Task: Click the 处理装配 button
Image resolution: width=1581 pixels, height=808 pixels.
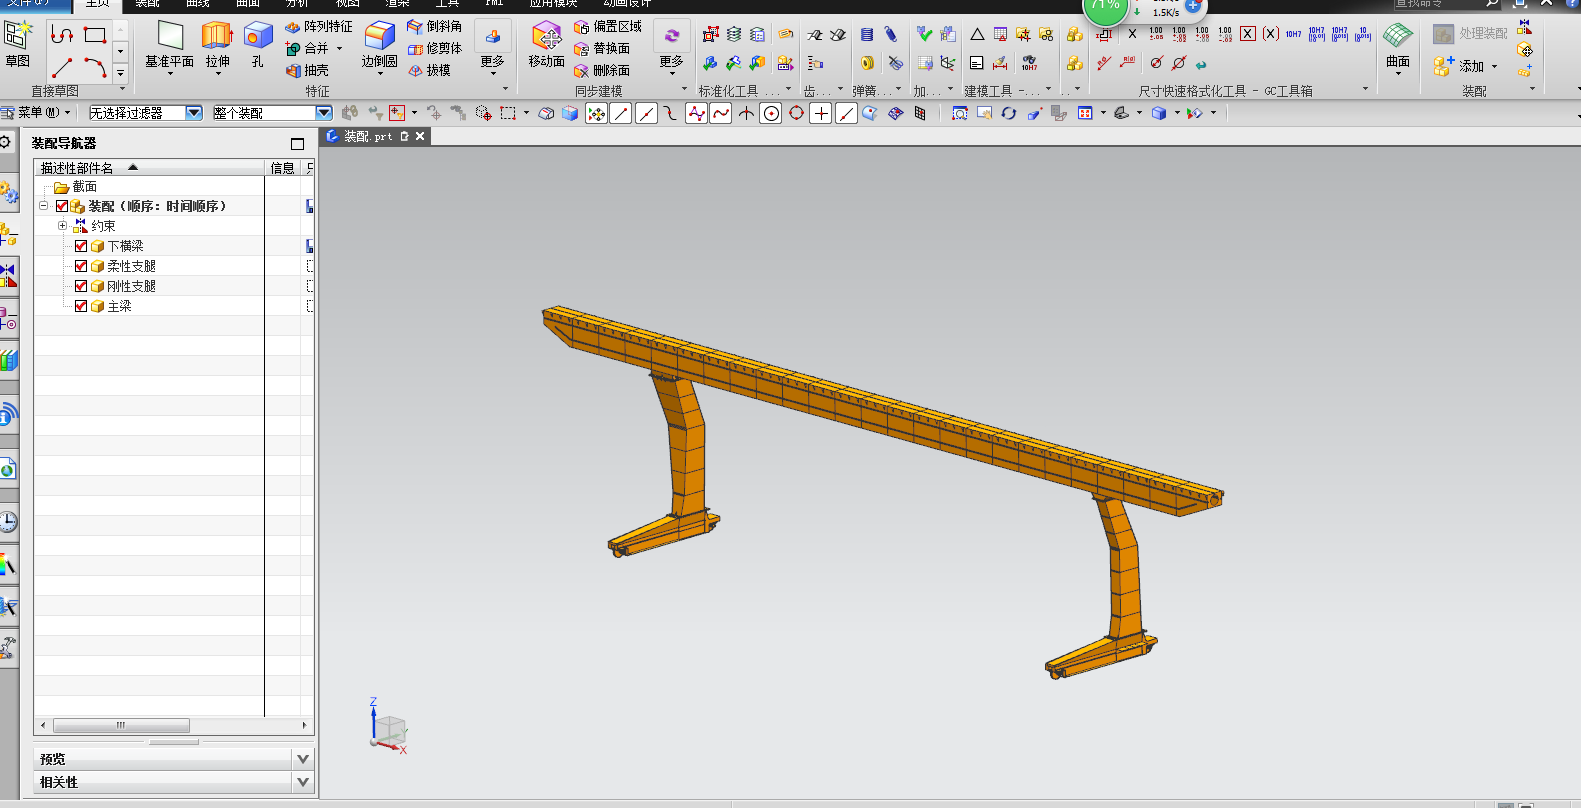Action: point(1470,33)
